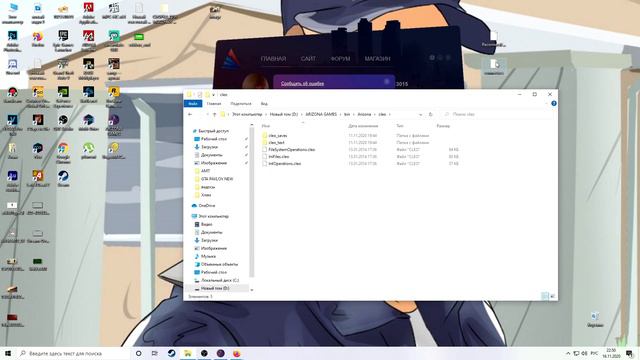Image resolution: width=640 pixels, height=360 pixels.
Task: Open GTA PAVLOV NEW quick access folder
Action: (x=217, y=179)
